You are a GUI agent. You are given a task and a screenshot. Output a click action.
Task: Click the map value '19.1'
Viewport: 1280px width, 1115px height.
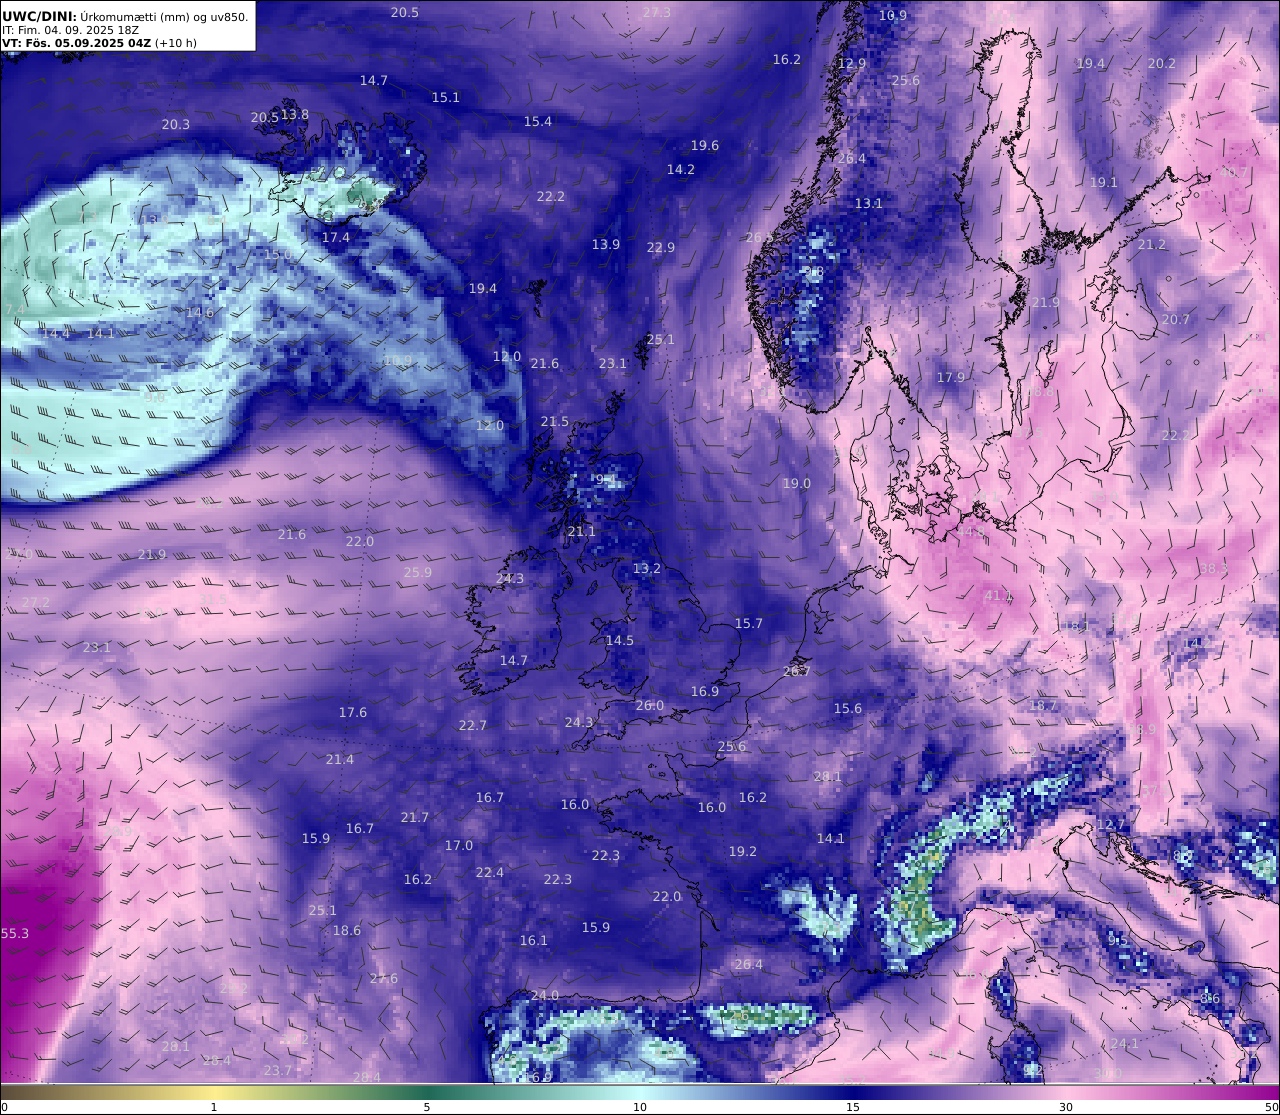click(x=1104, y=183)
